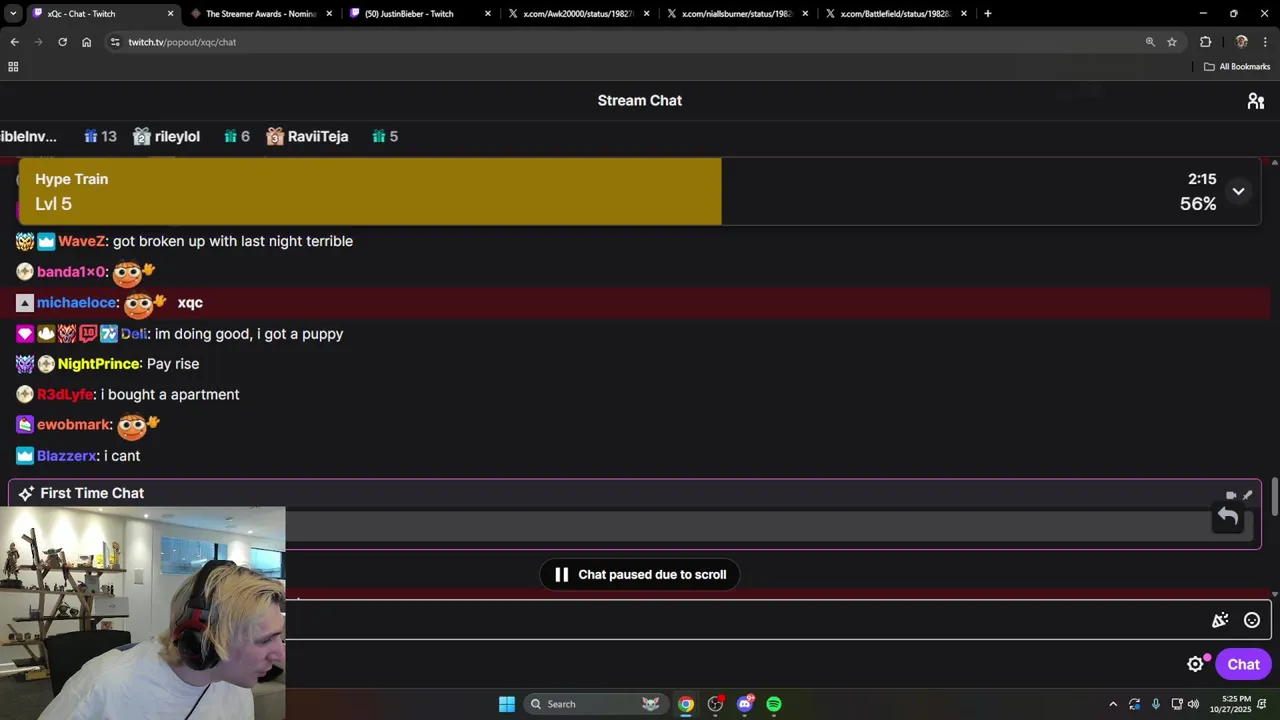Click the gift icon next to RaviiTeja's 5
The width and height of the screenshot is (1280, 720).
[379, 137]
